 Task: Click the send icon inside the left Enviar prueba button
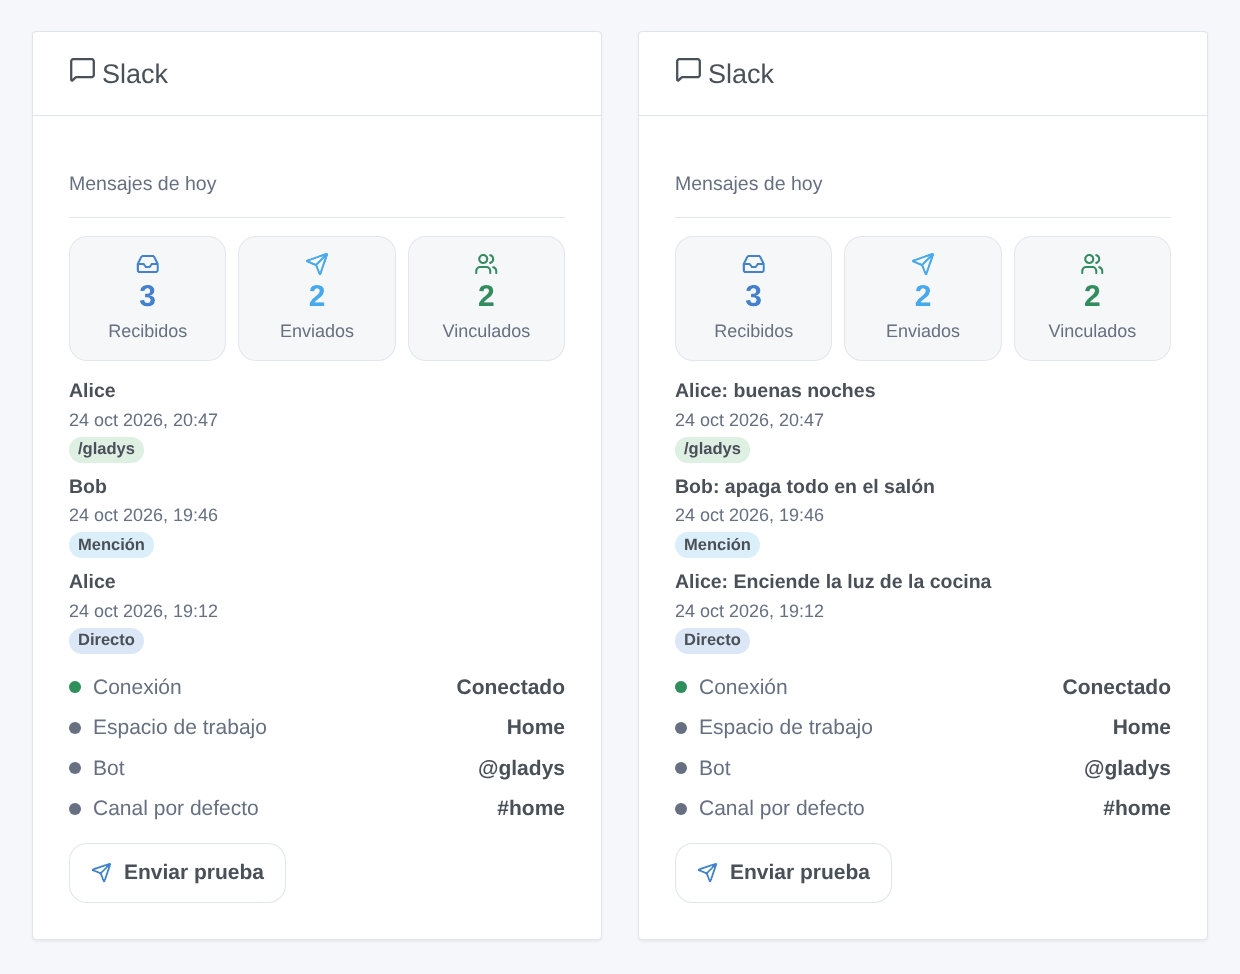(102, 872)
